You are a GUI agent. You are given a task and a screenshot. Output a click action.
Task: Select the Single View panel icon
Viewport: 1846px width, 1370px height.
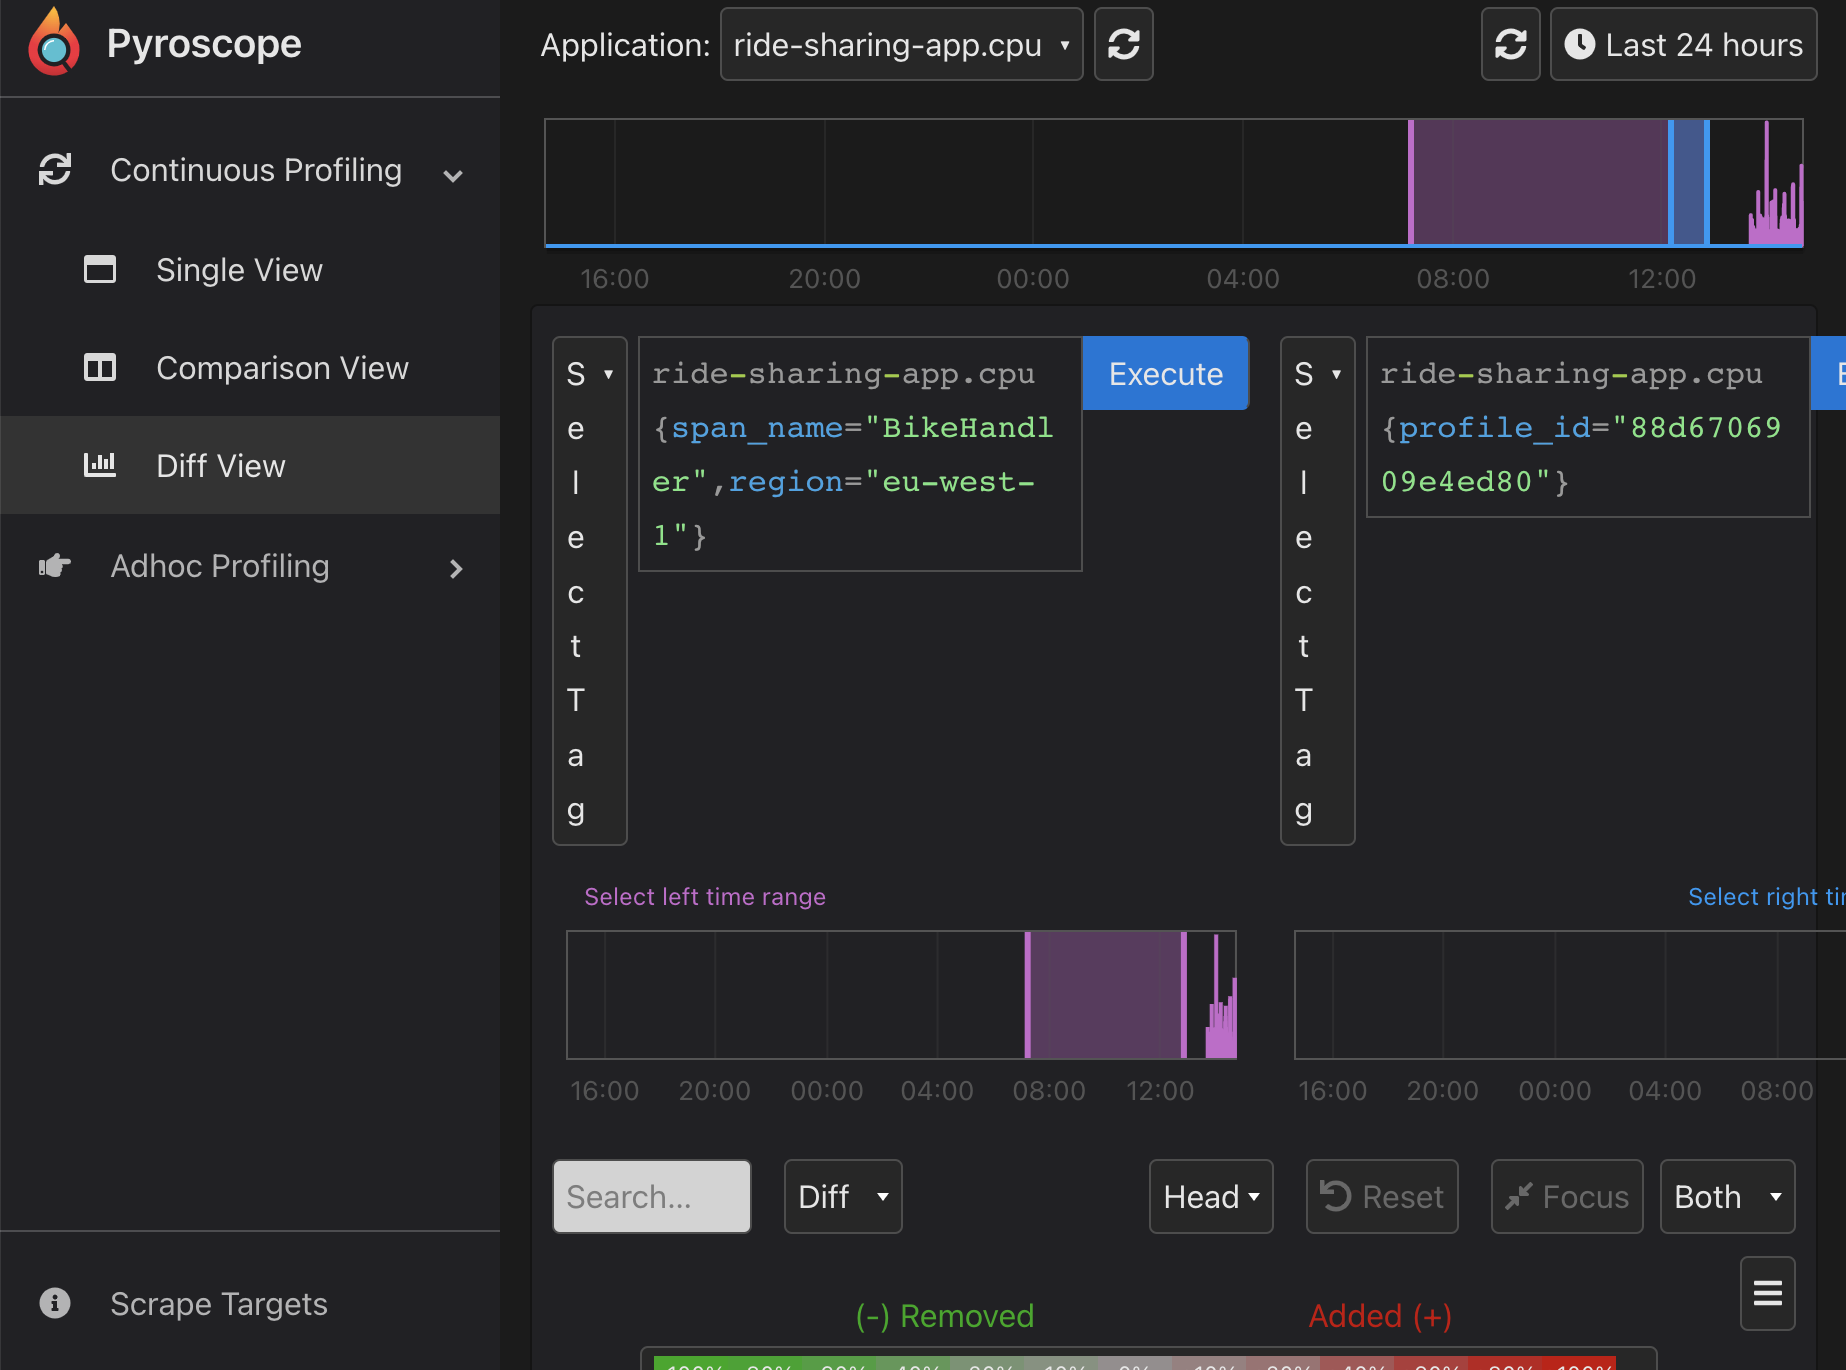100,269
